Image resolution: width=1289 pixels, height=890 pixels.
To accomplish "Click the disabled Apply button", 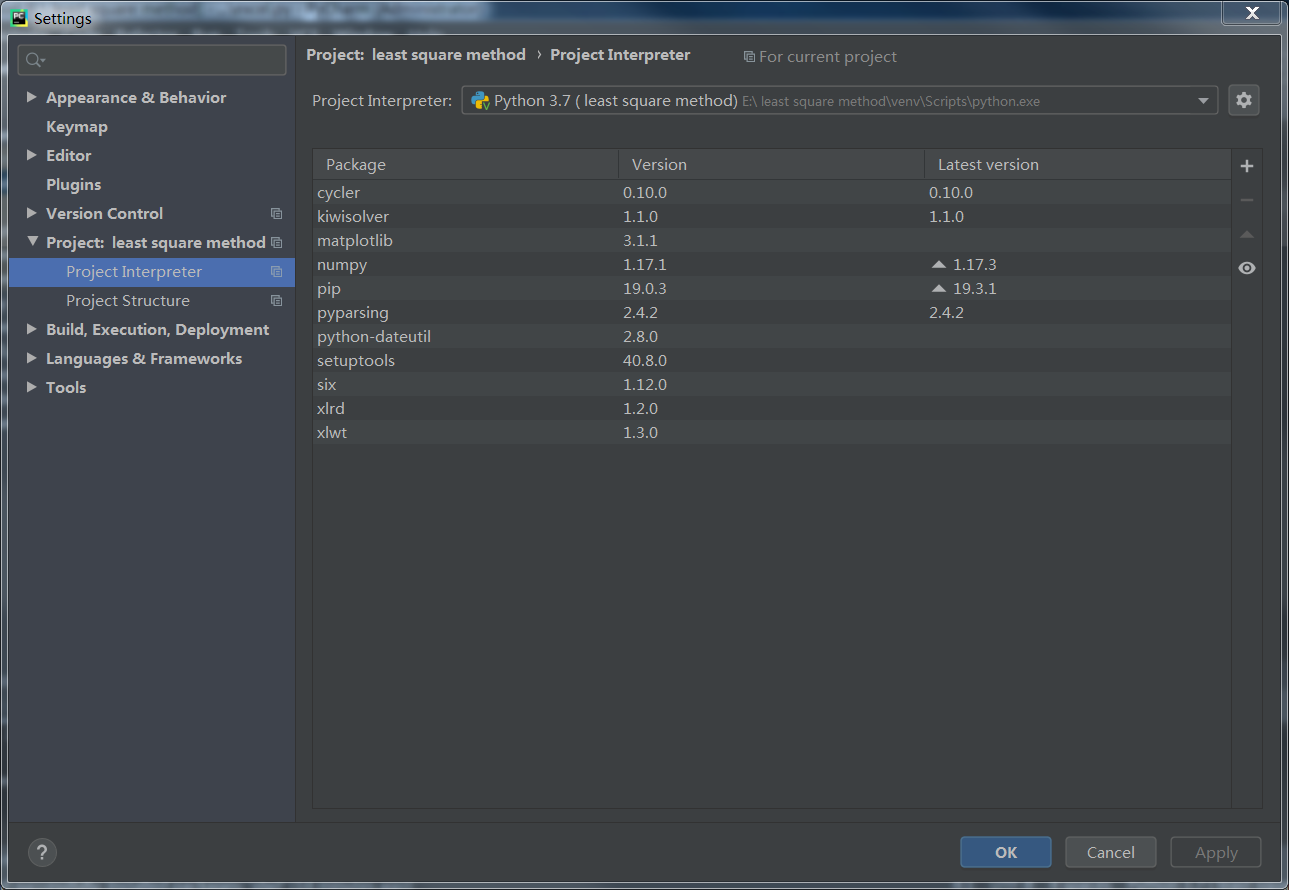I will [1216, 852].
